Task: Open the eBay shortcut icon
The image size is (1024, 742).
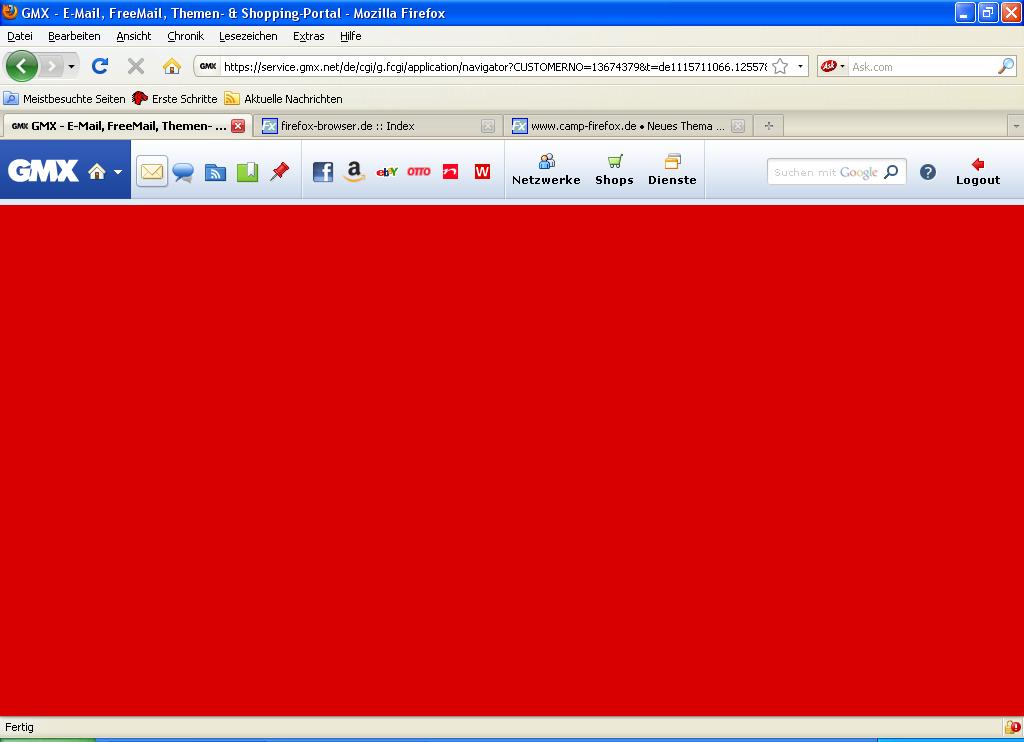Action: (387, 172)
